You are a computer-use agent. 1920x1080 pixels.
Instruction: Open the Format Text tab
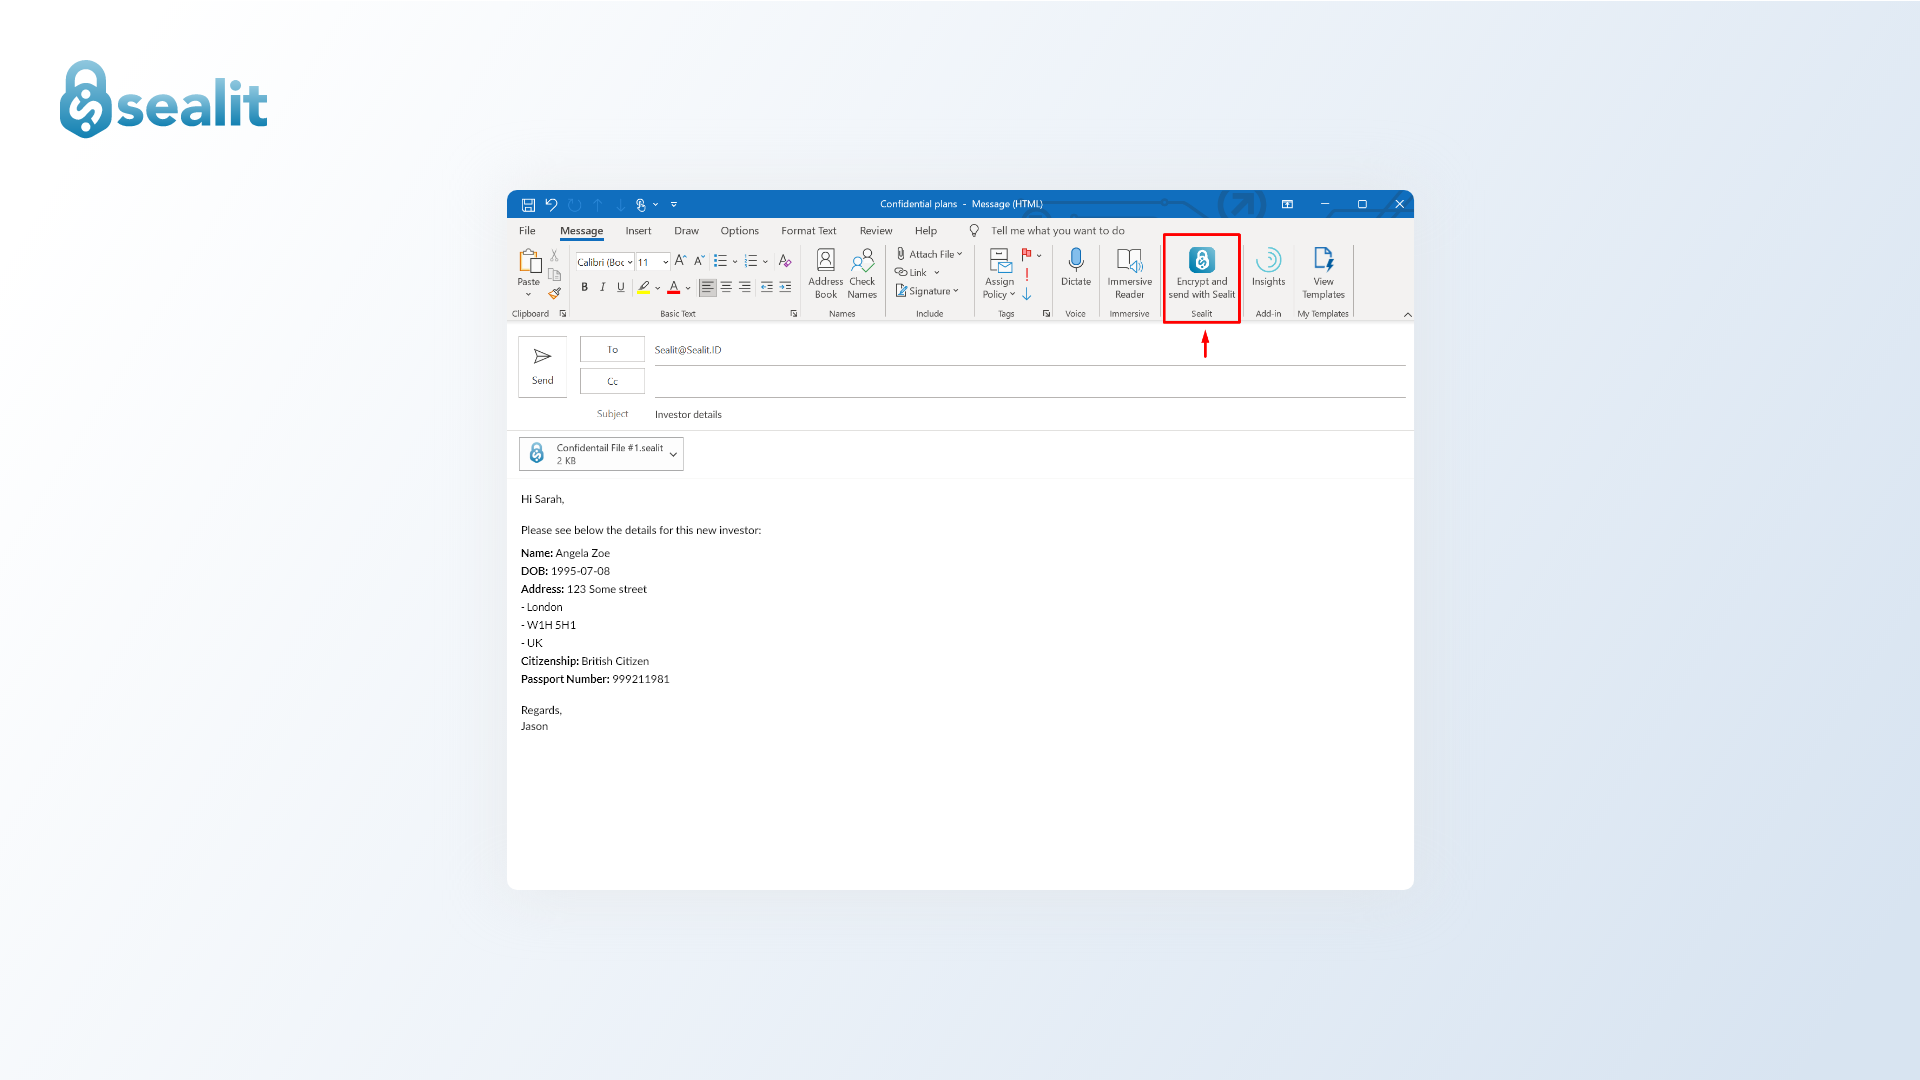click(808, 231)
